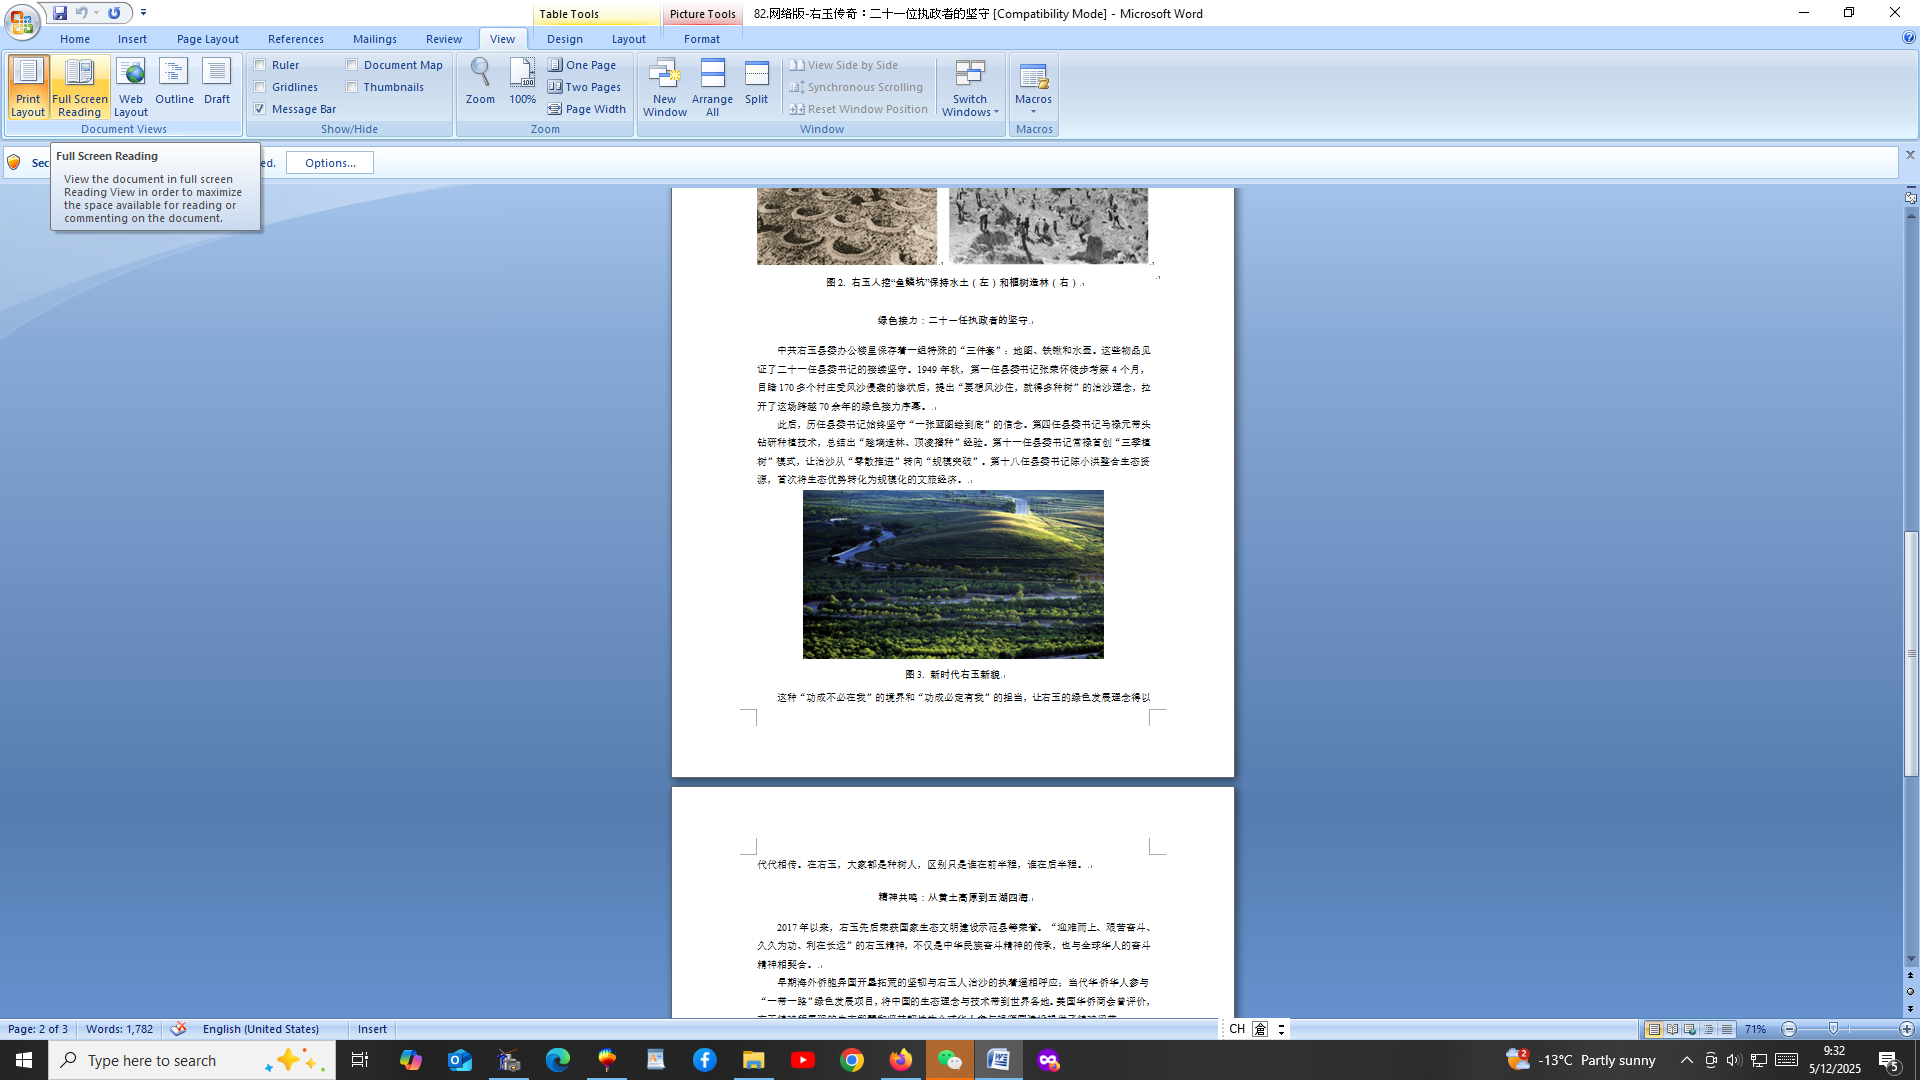Toggle the Gridlines checkbox
The height and width of the screenshot is (1080, 1920).
260,87
